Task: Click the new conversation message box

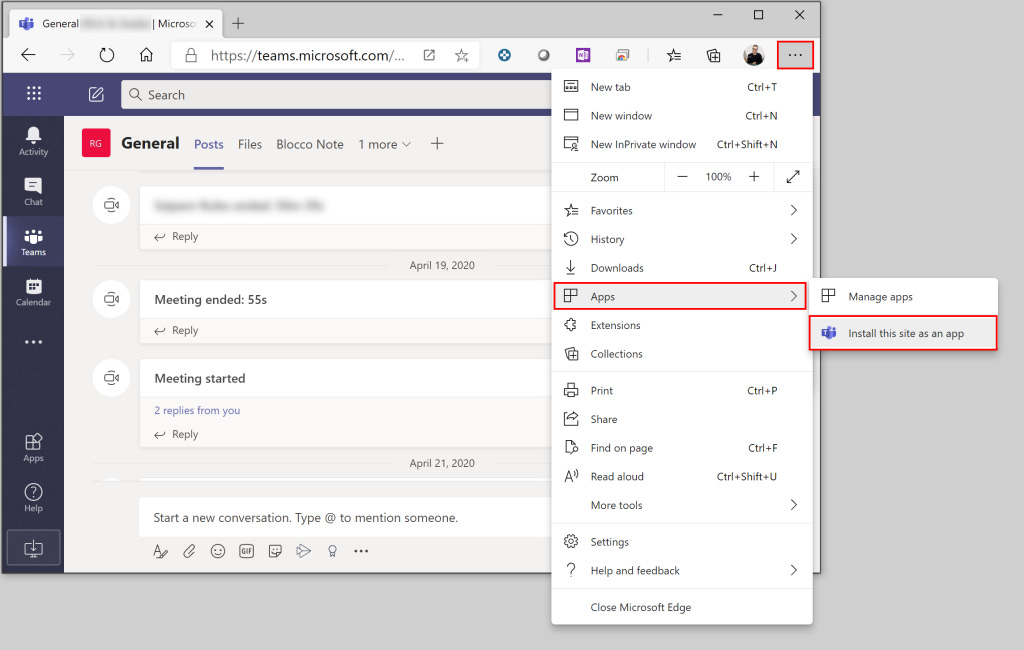Action: tap(345, 517)
